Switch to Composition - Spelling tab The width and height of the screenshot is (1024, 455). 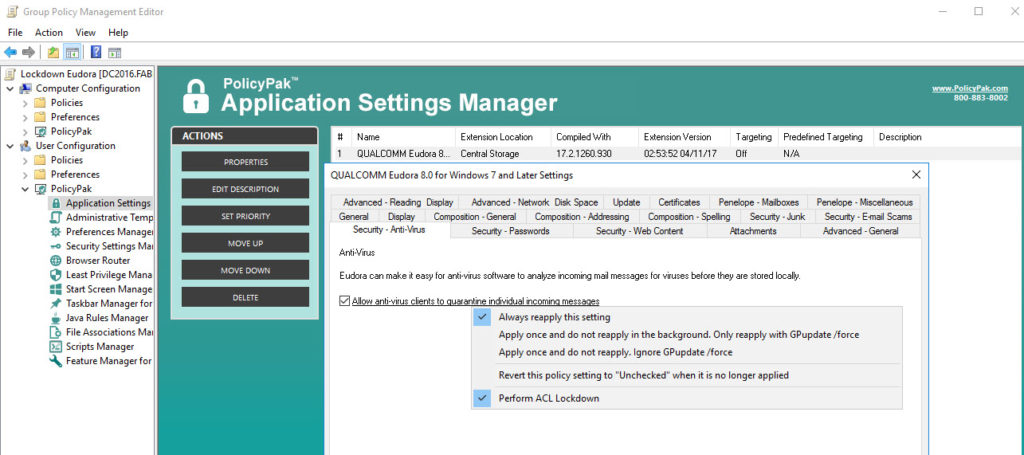coord(689,217)
